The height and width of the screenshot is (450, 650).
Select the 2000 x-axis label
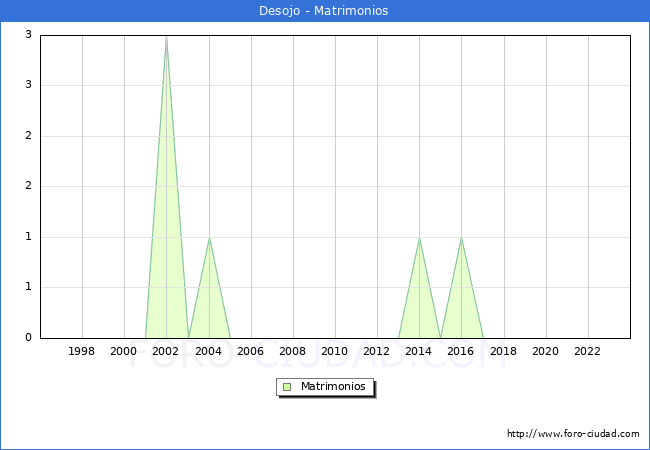coord(124,352)
